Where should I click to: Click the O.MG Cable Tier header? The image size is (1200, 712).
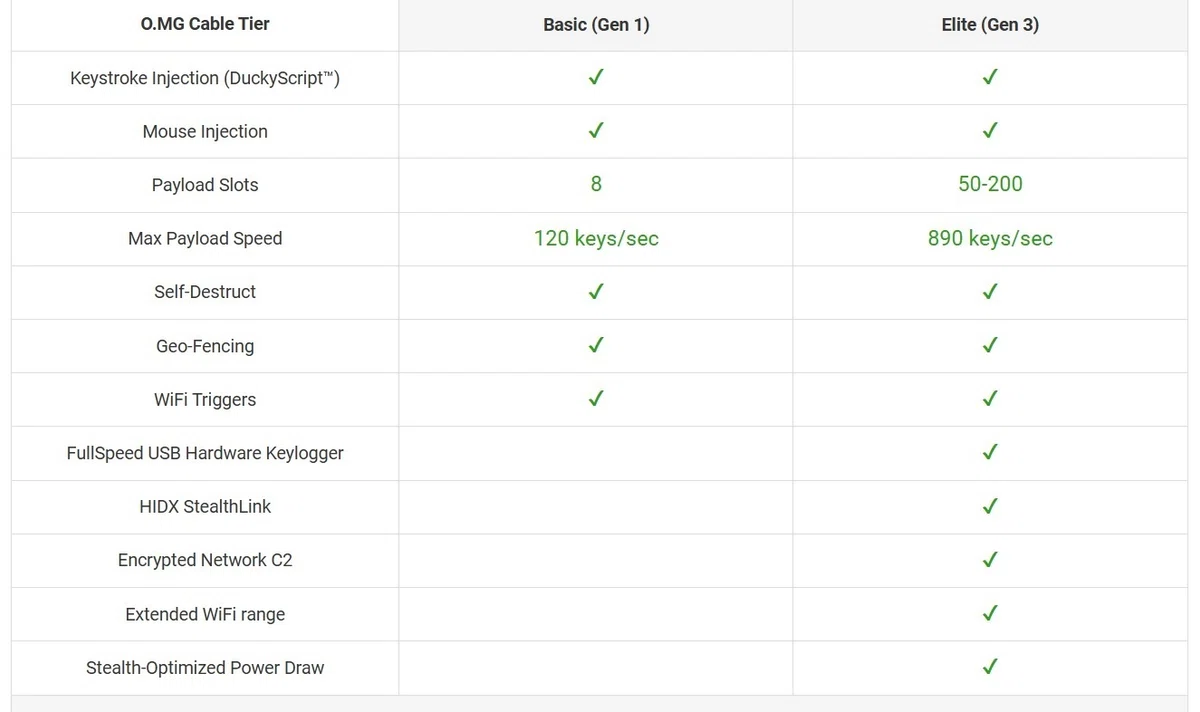tap(205, 24)
